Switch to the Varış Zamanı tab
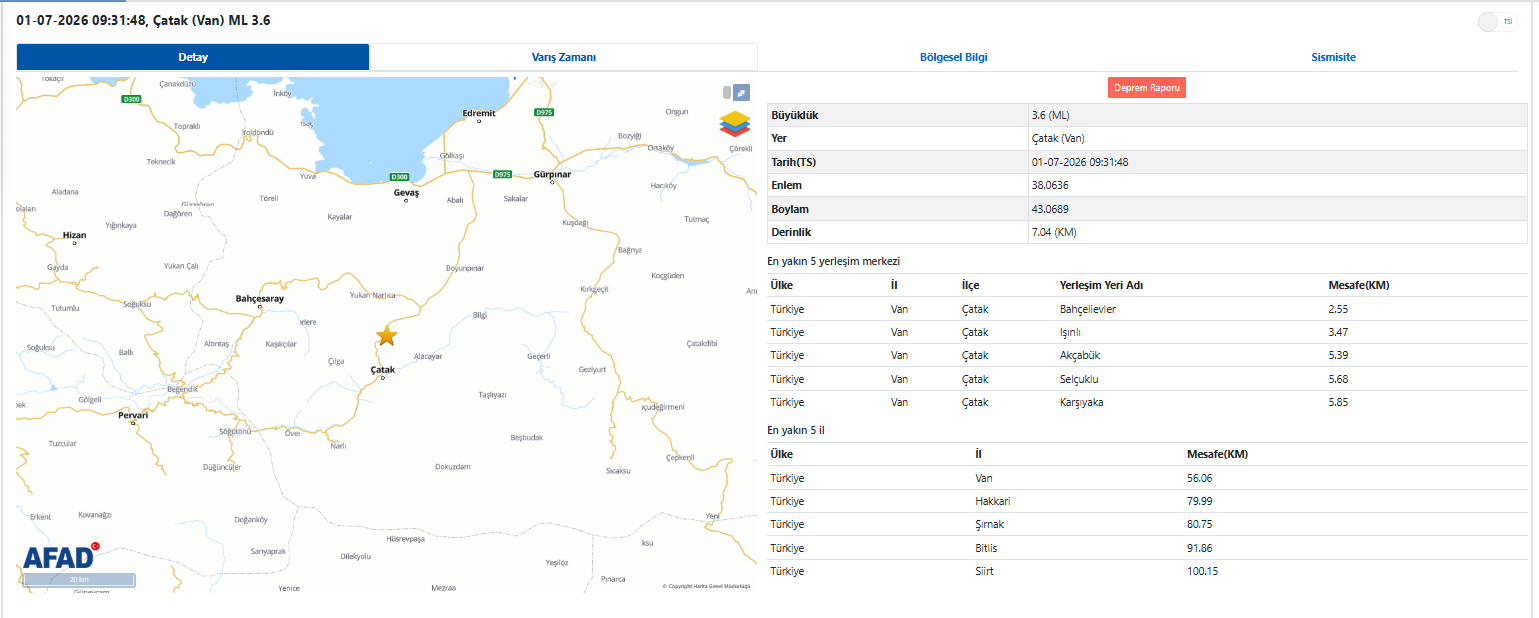This screenshot has width=1539, height=618. point(563,57)
